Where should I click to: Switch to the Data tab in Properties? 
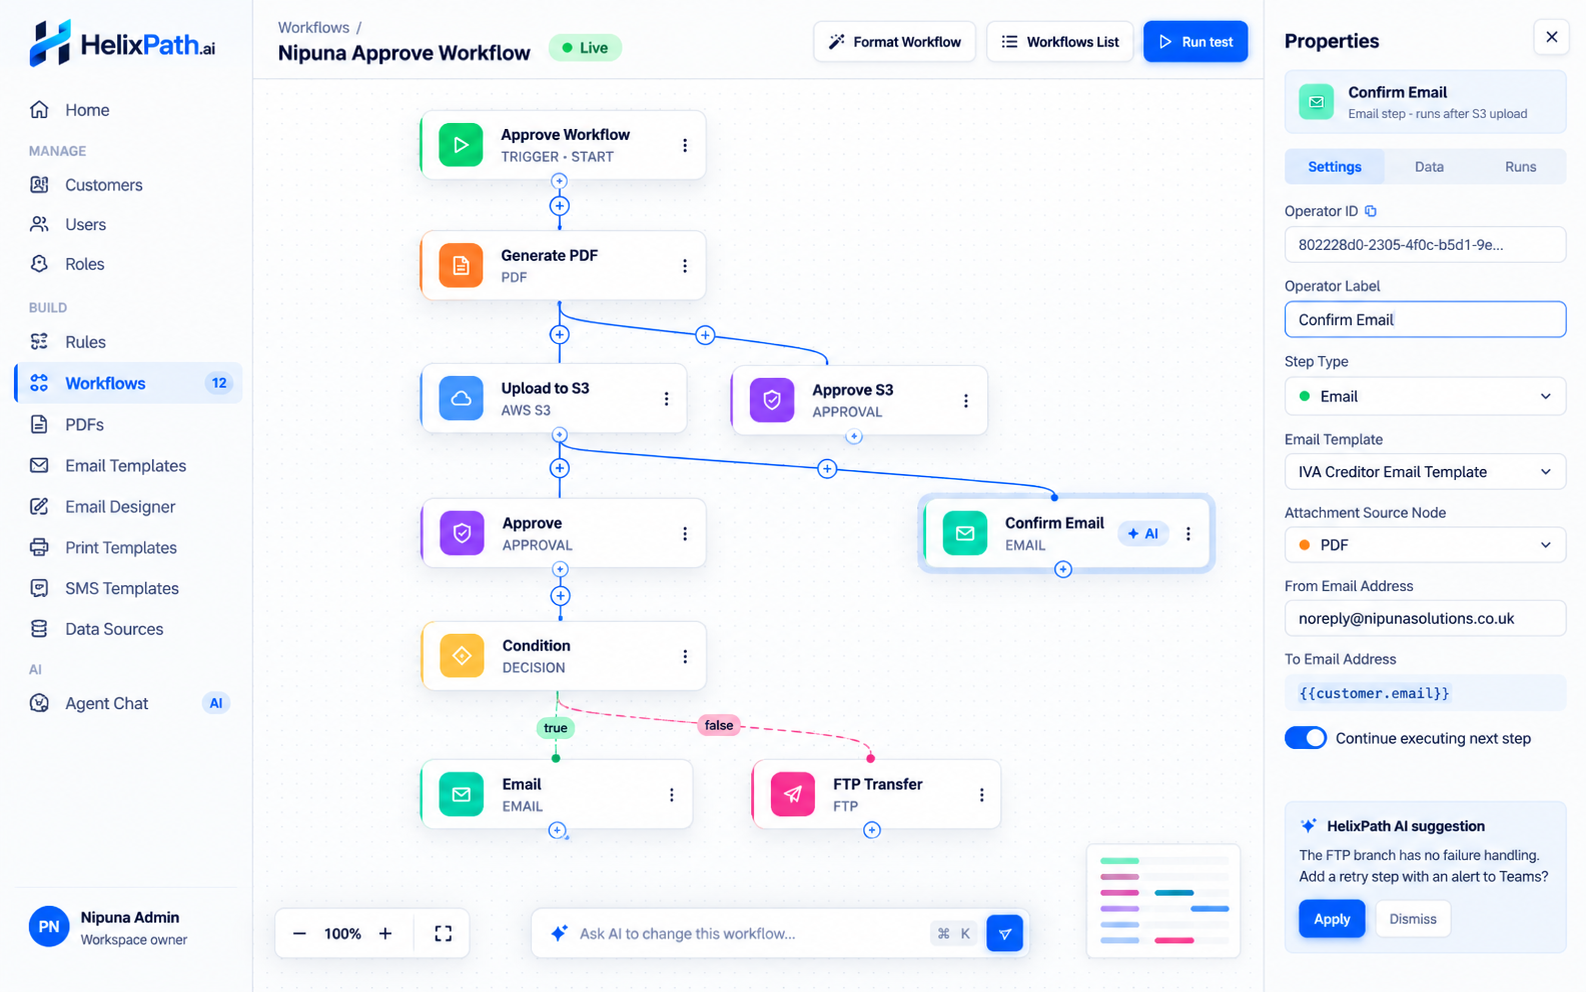(1429, 167)
